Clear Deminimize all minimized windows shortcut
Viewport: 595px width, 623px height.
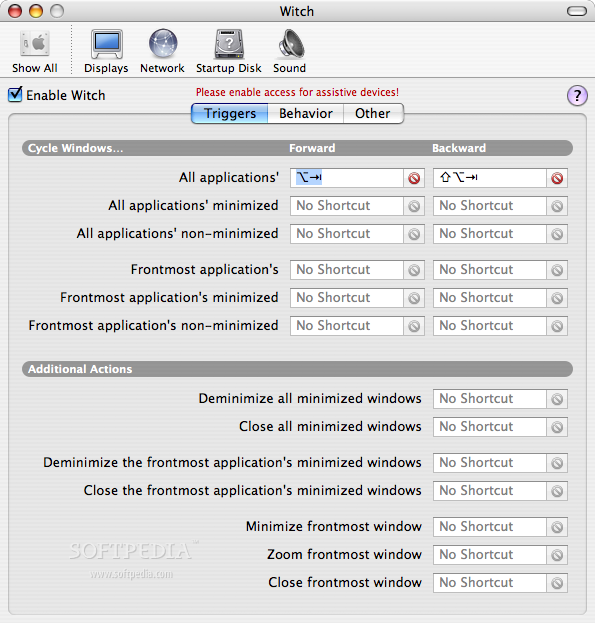(x=557, y=399)
